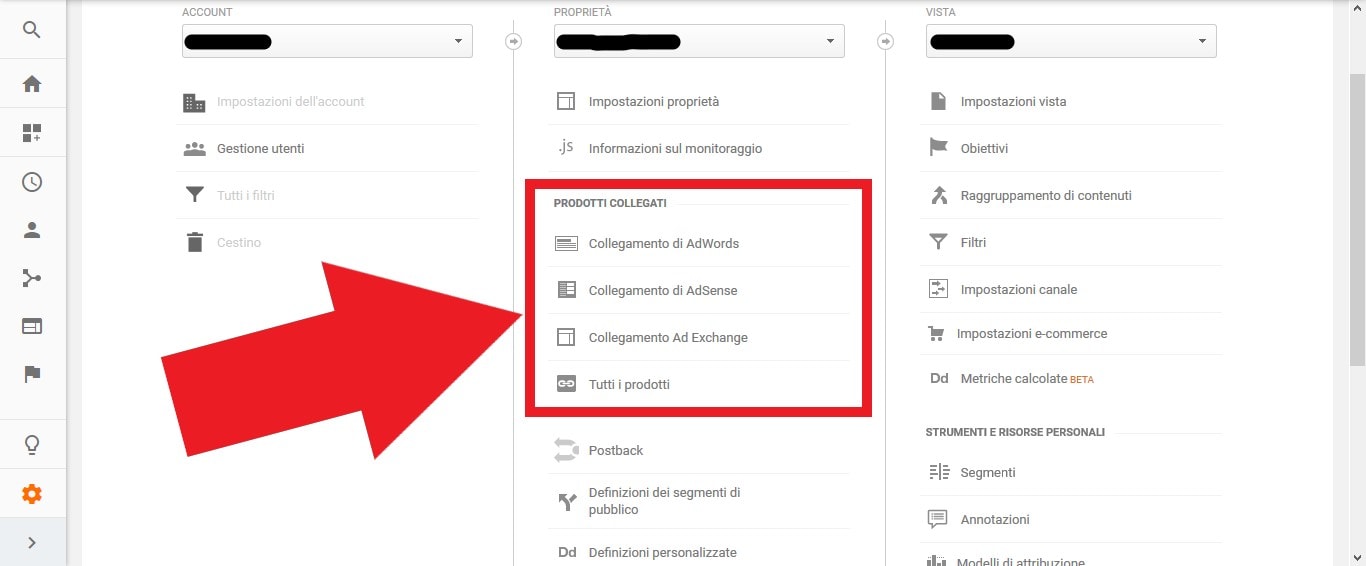Click the Annotazioni speech bubble icon
The width and height of the screenshot is (1366, 566).
click(938, 519)
